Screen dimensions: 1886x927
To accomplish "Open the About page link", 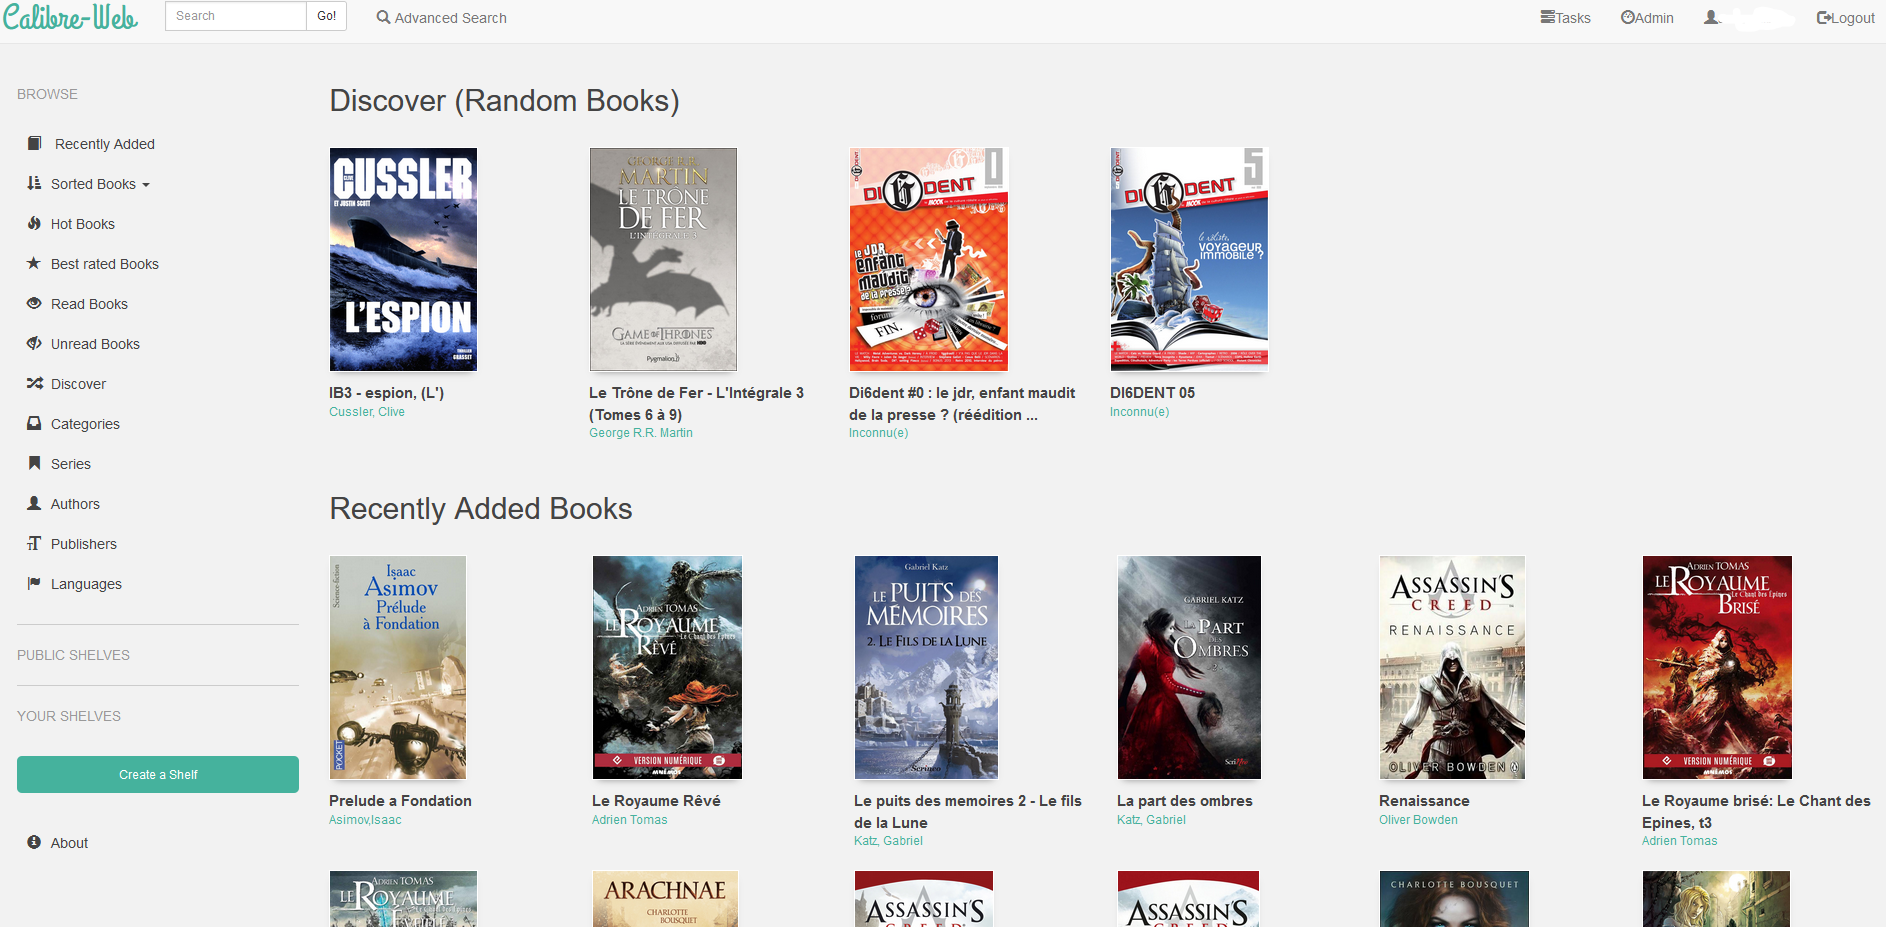I will click(x=69, y=843).
